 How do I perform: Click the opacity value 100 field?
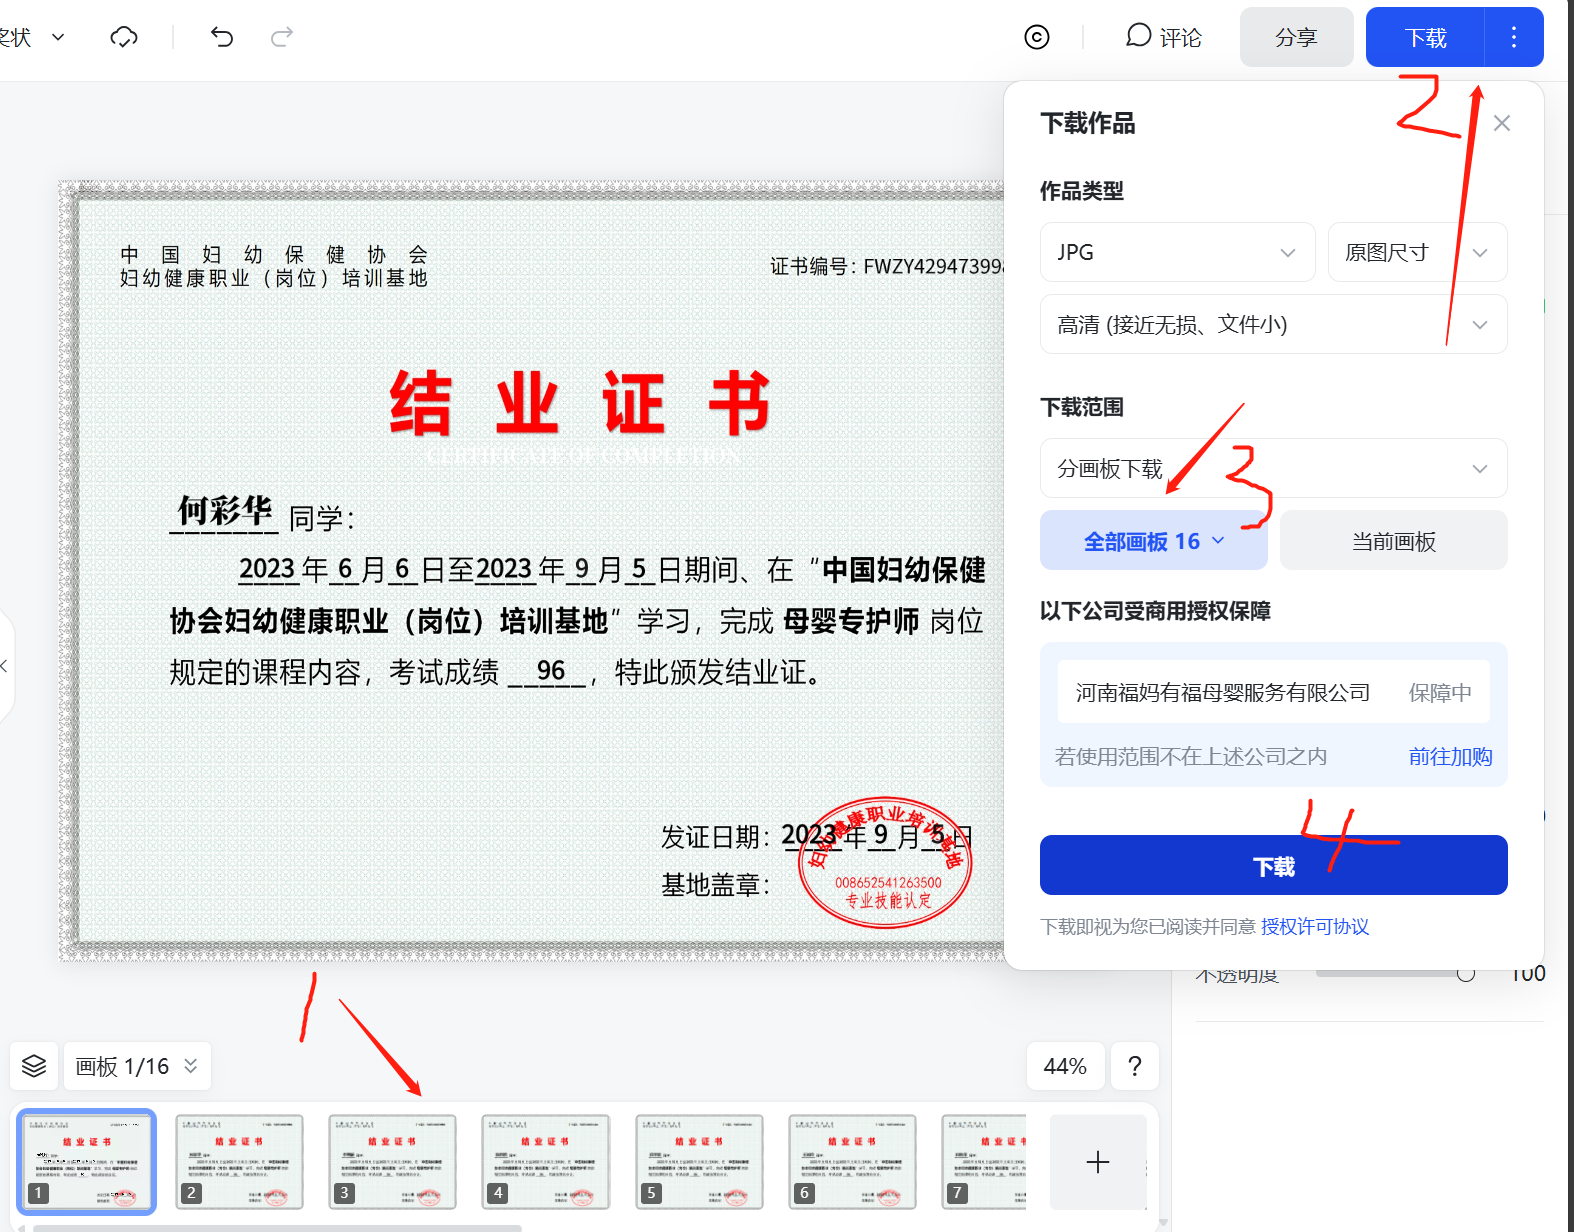pyautogui.click(x=1528, y=974)
